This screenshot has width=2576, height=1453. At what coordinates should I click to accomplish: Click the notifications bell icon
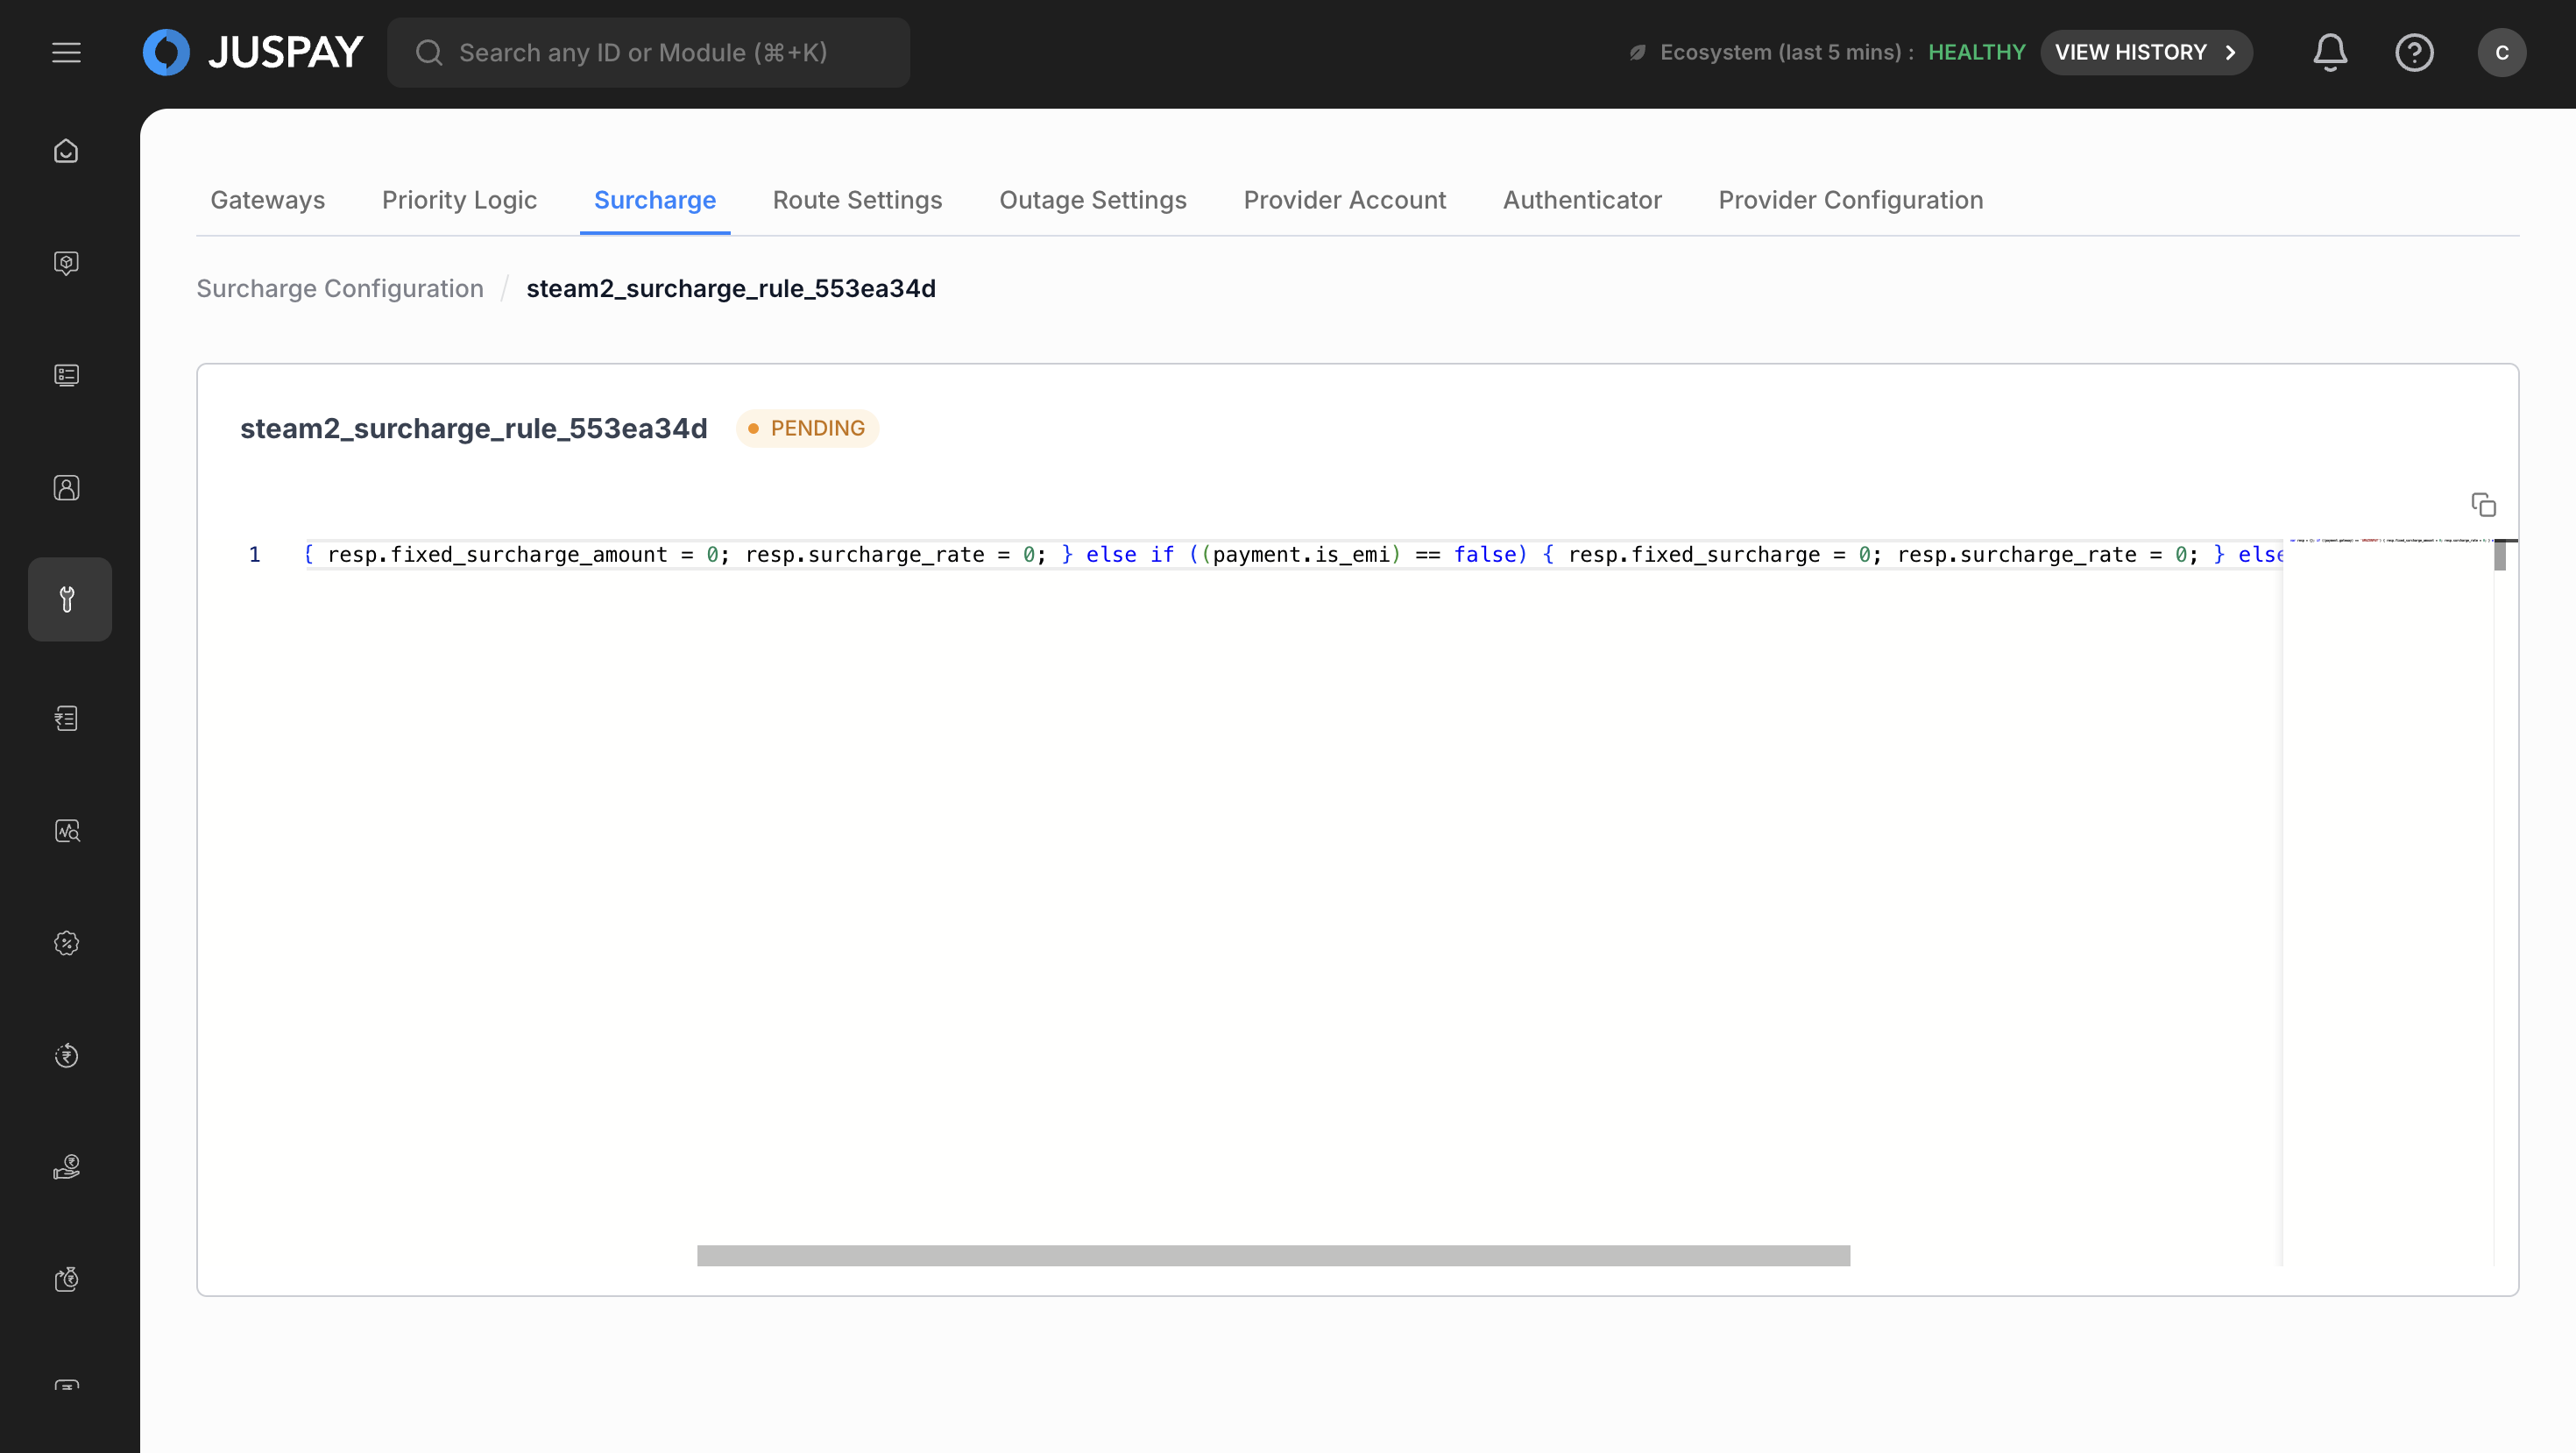tap(2329, 52)
